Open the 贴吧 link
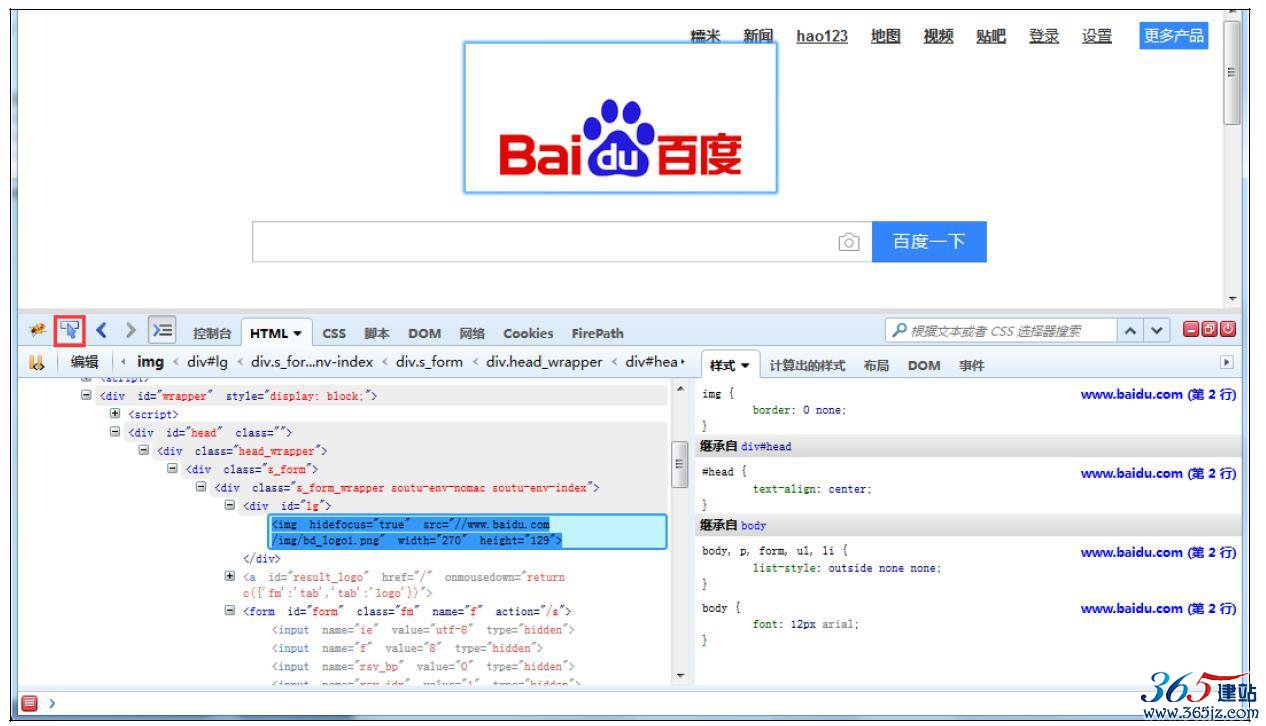The width and height of the screenshot is (1266, 726). coord(991,36)
